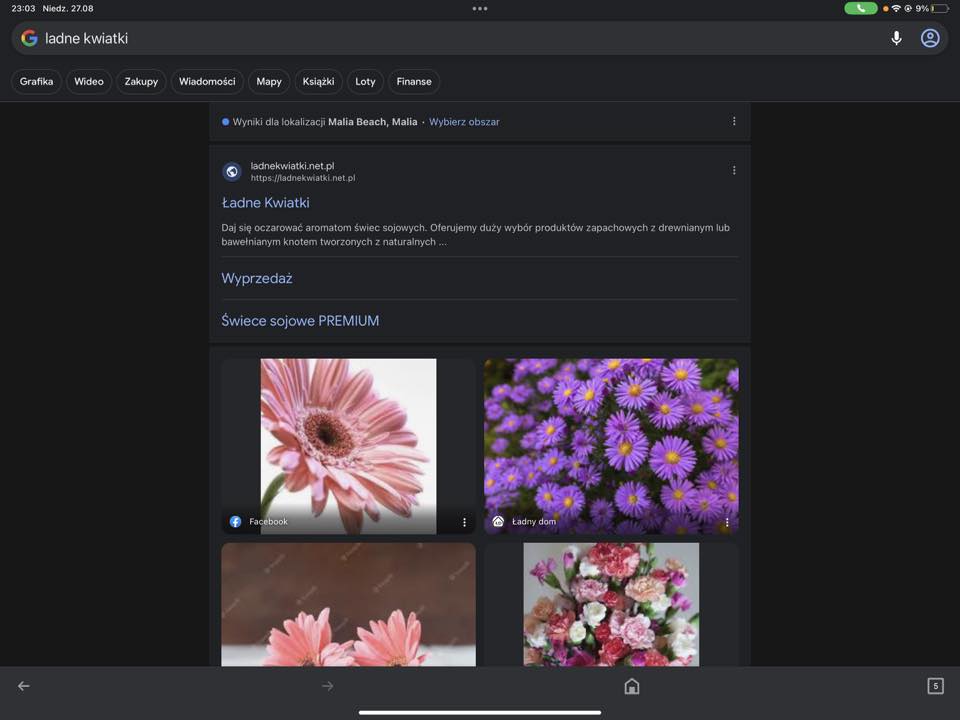This screenshot has height=720, width=960.
Task: Tap the ladnekwiatki.net.pl globe favicon
Action: [x=231, y=171]
